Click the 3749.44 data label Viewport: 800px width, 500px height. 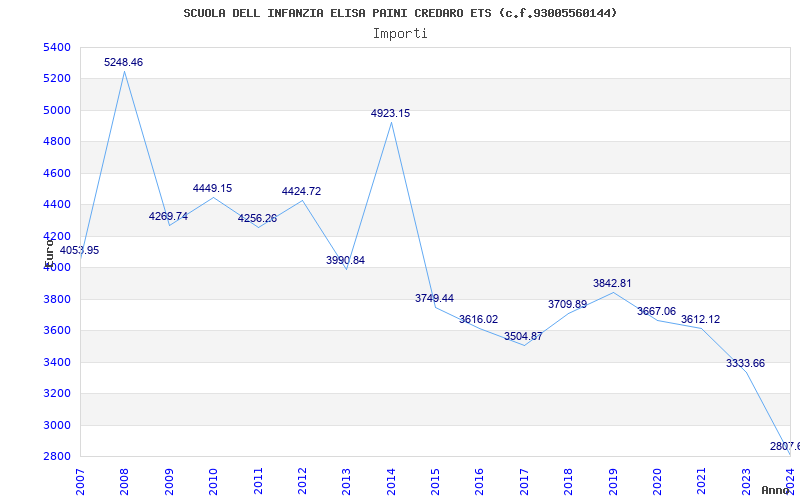click(x=434, y=298)
